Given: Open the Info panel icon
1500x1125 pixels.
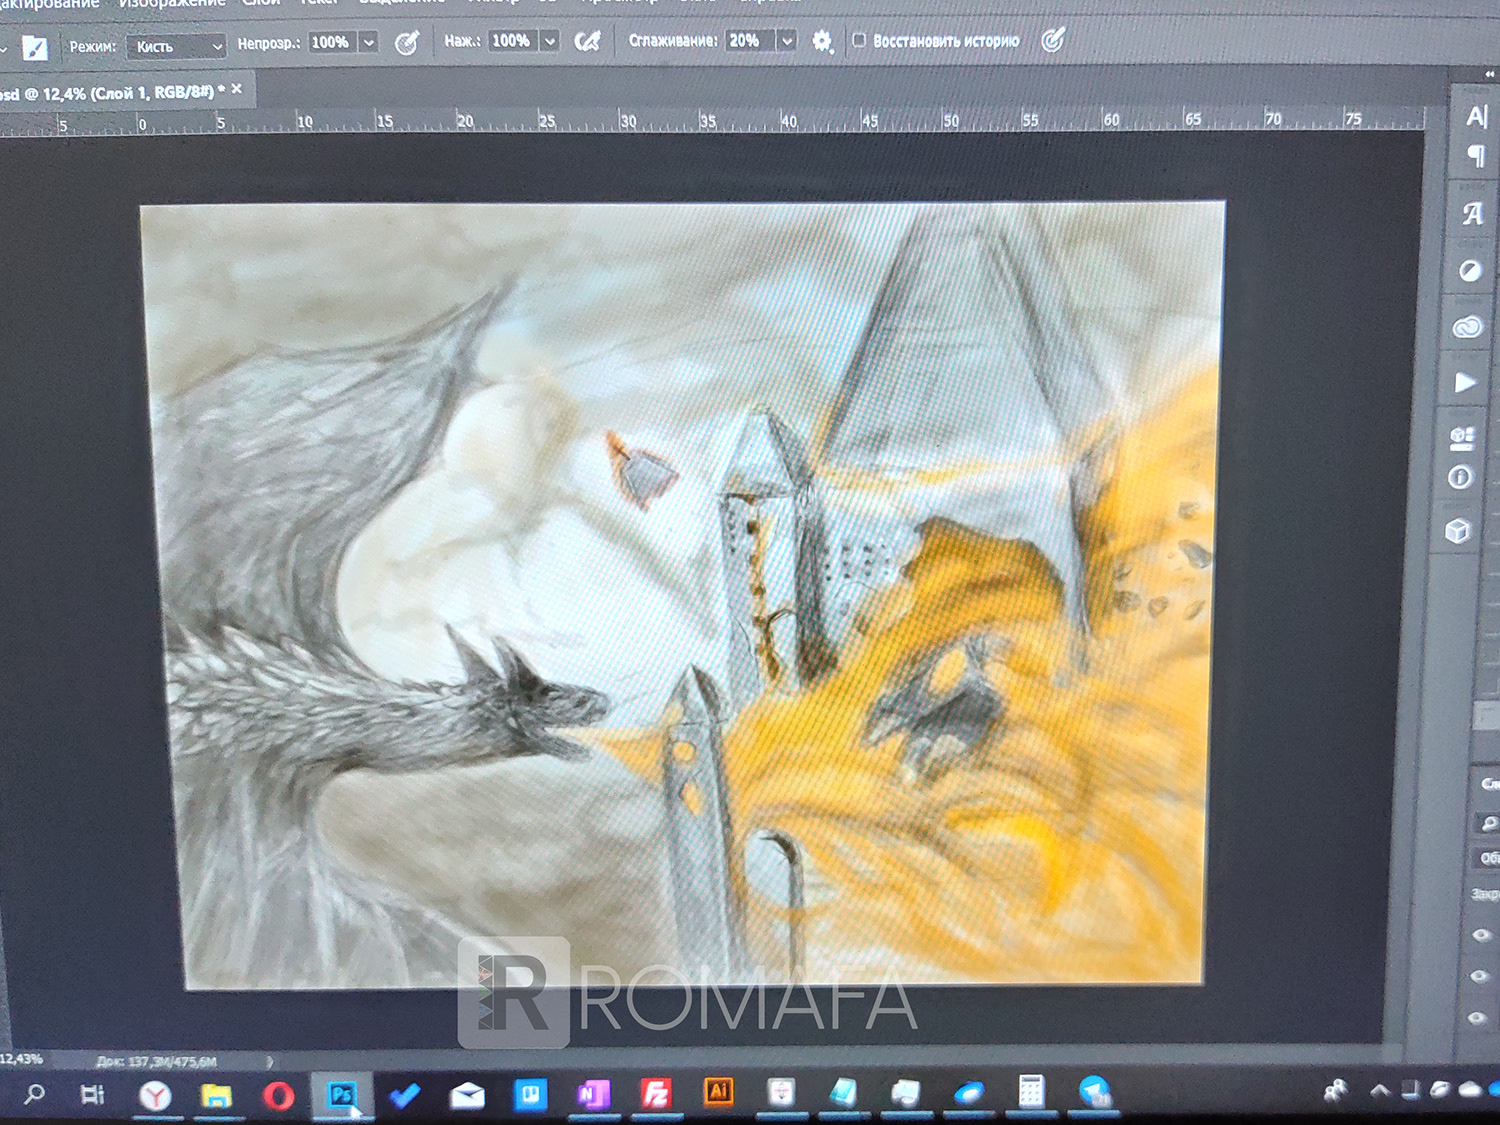Looking at the screenshot, I should tap(1460, 478).
